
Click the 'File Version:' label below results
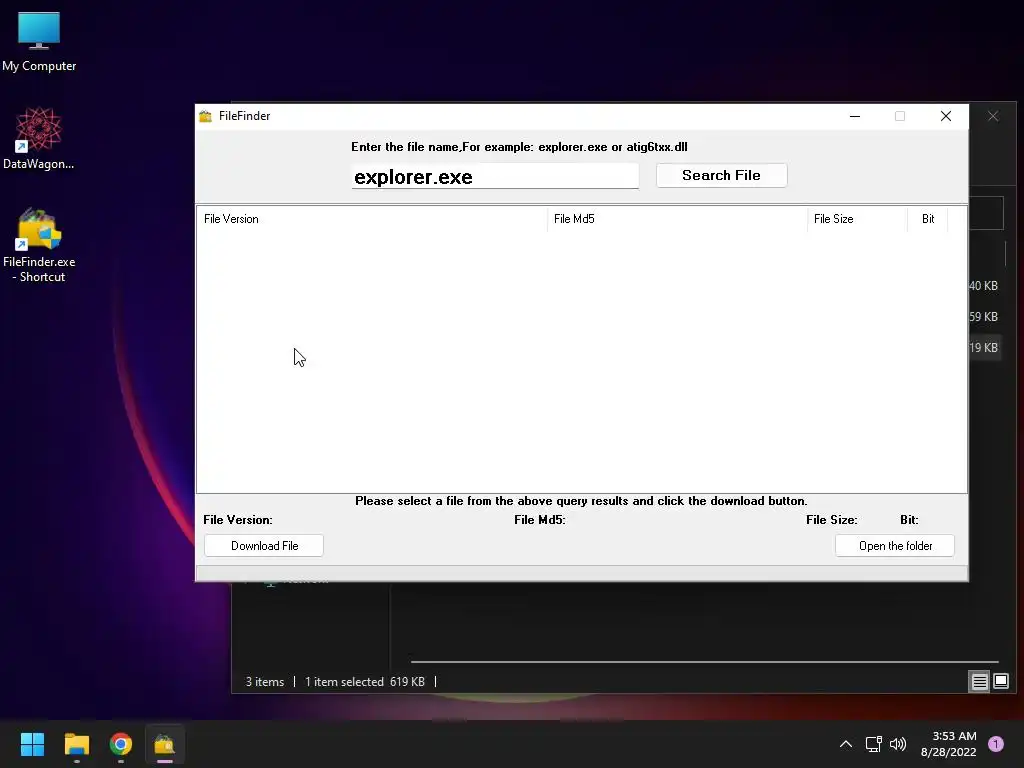238,520
